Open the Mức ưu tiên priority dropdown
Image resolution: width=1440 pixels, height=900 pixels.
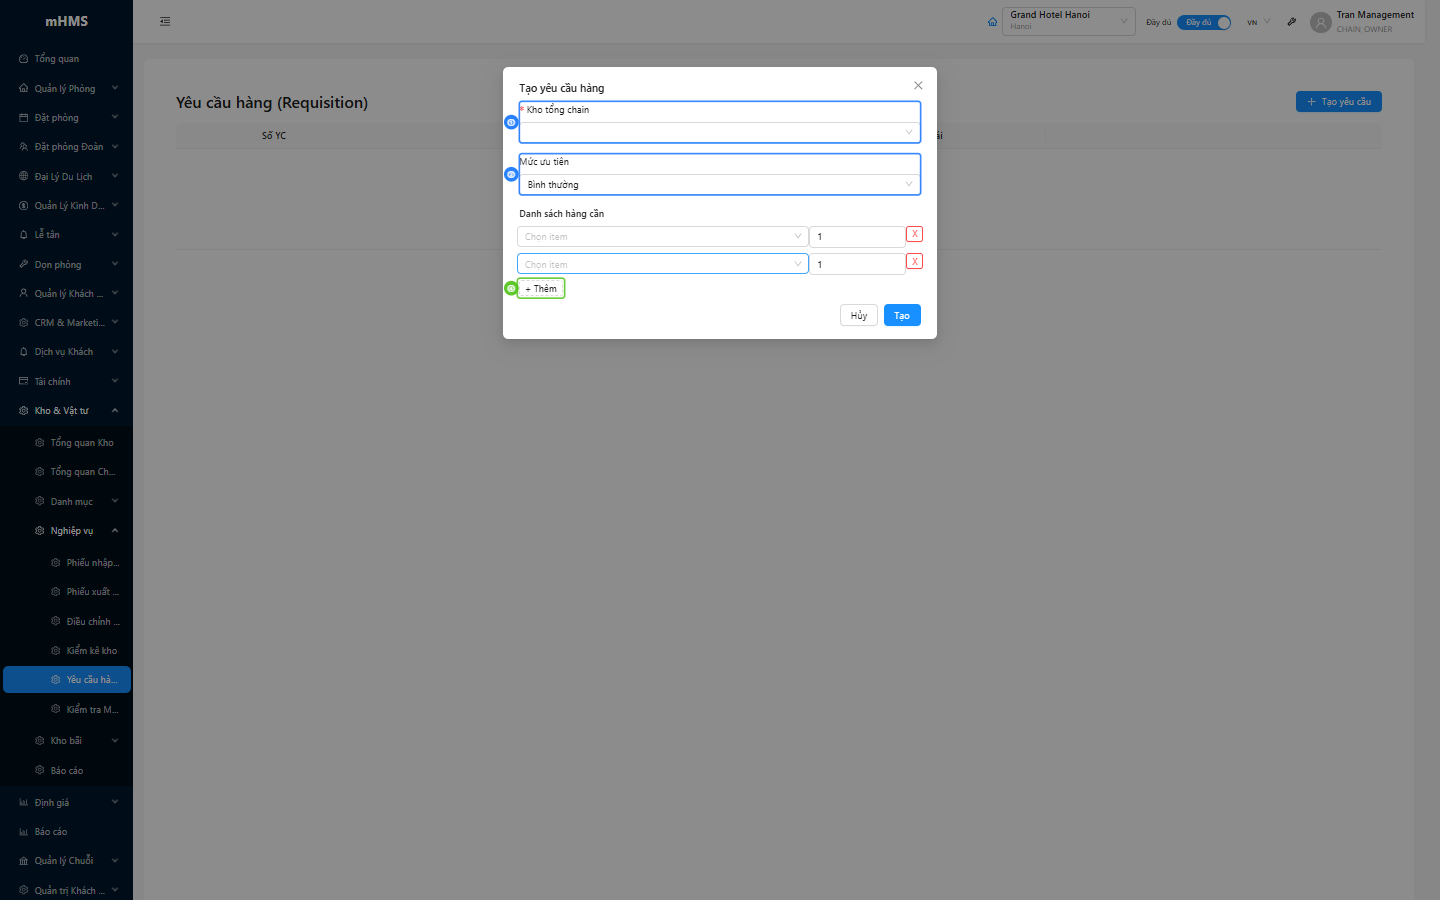pyautogui.click(x=718, y=185)
